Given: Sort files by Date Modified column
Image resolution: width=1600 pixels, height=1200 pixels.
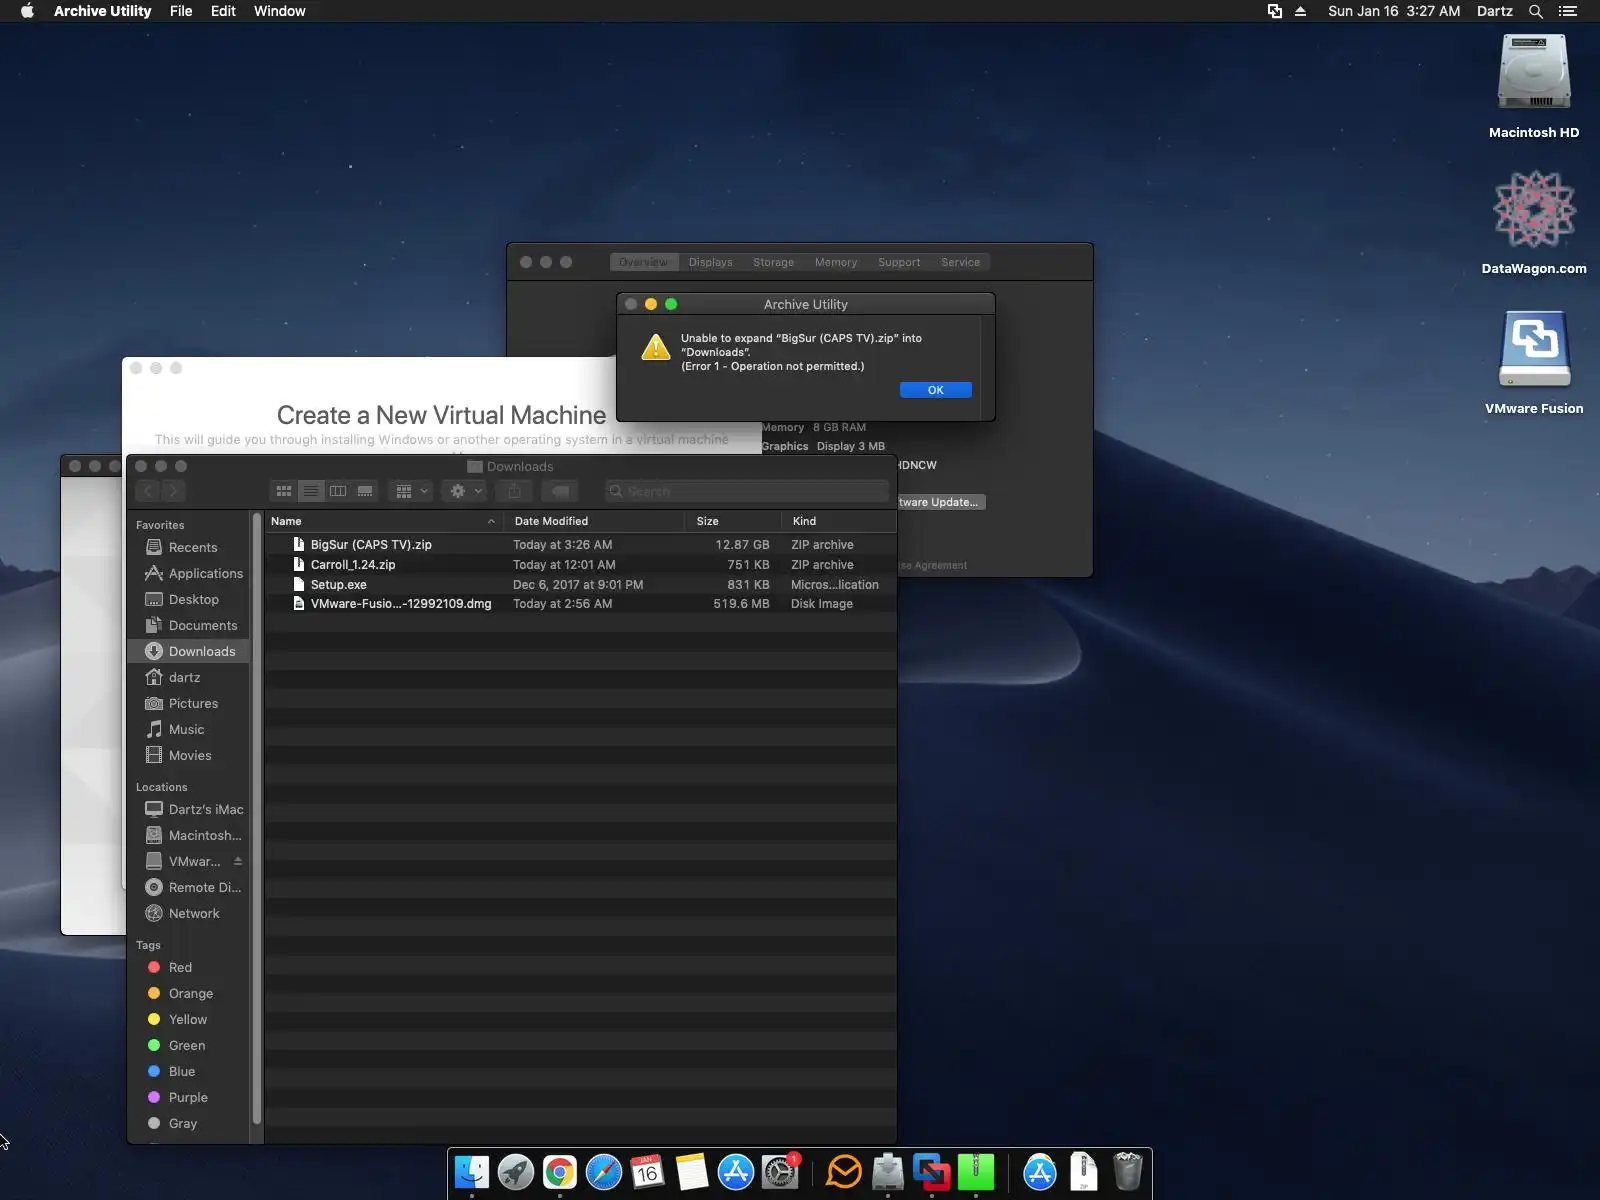Looking at the screenshot, I should point(596,521).
